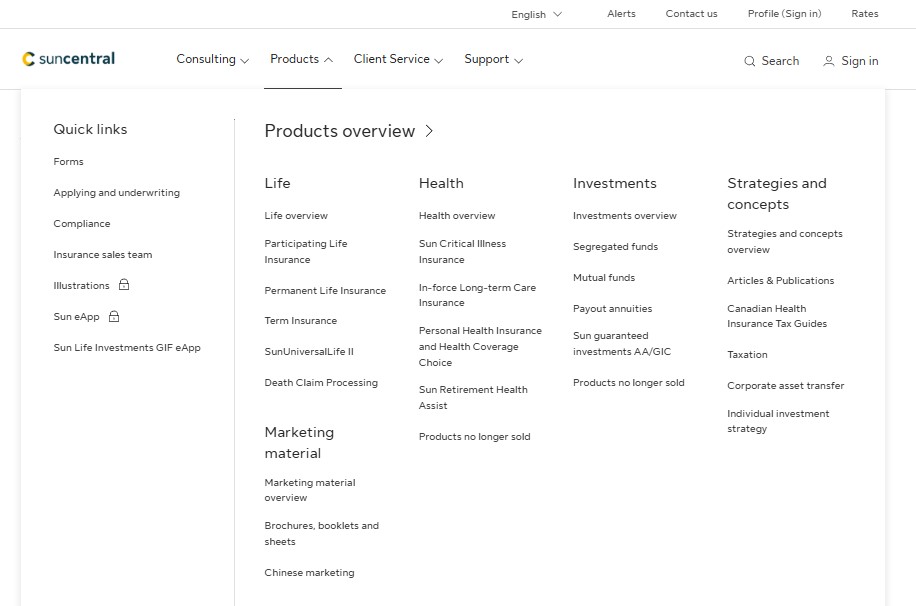Open the English language dropdown
Screen dimensions: 916x606
pyautogui.click(x=536, y=14)
